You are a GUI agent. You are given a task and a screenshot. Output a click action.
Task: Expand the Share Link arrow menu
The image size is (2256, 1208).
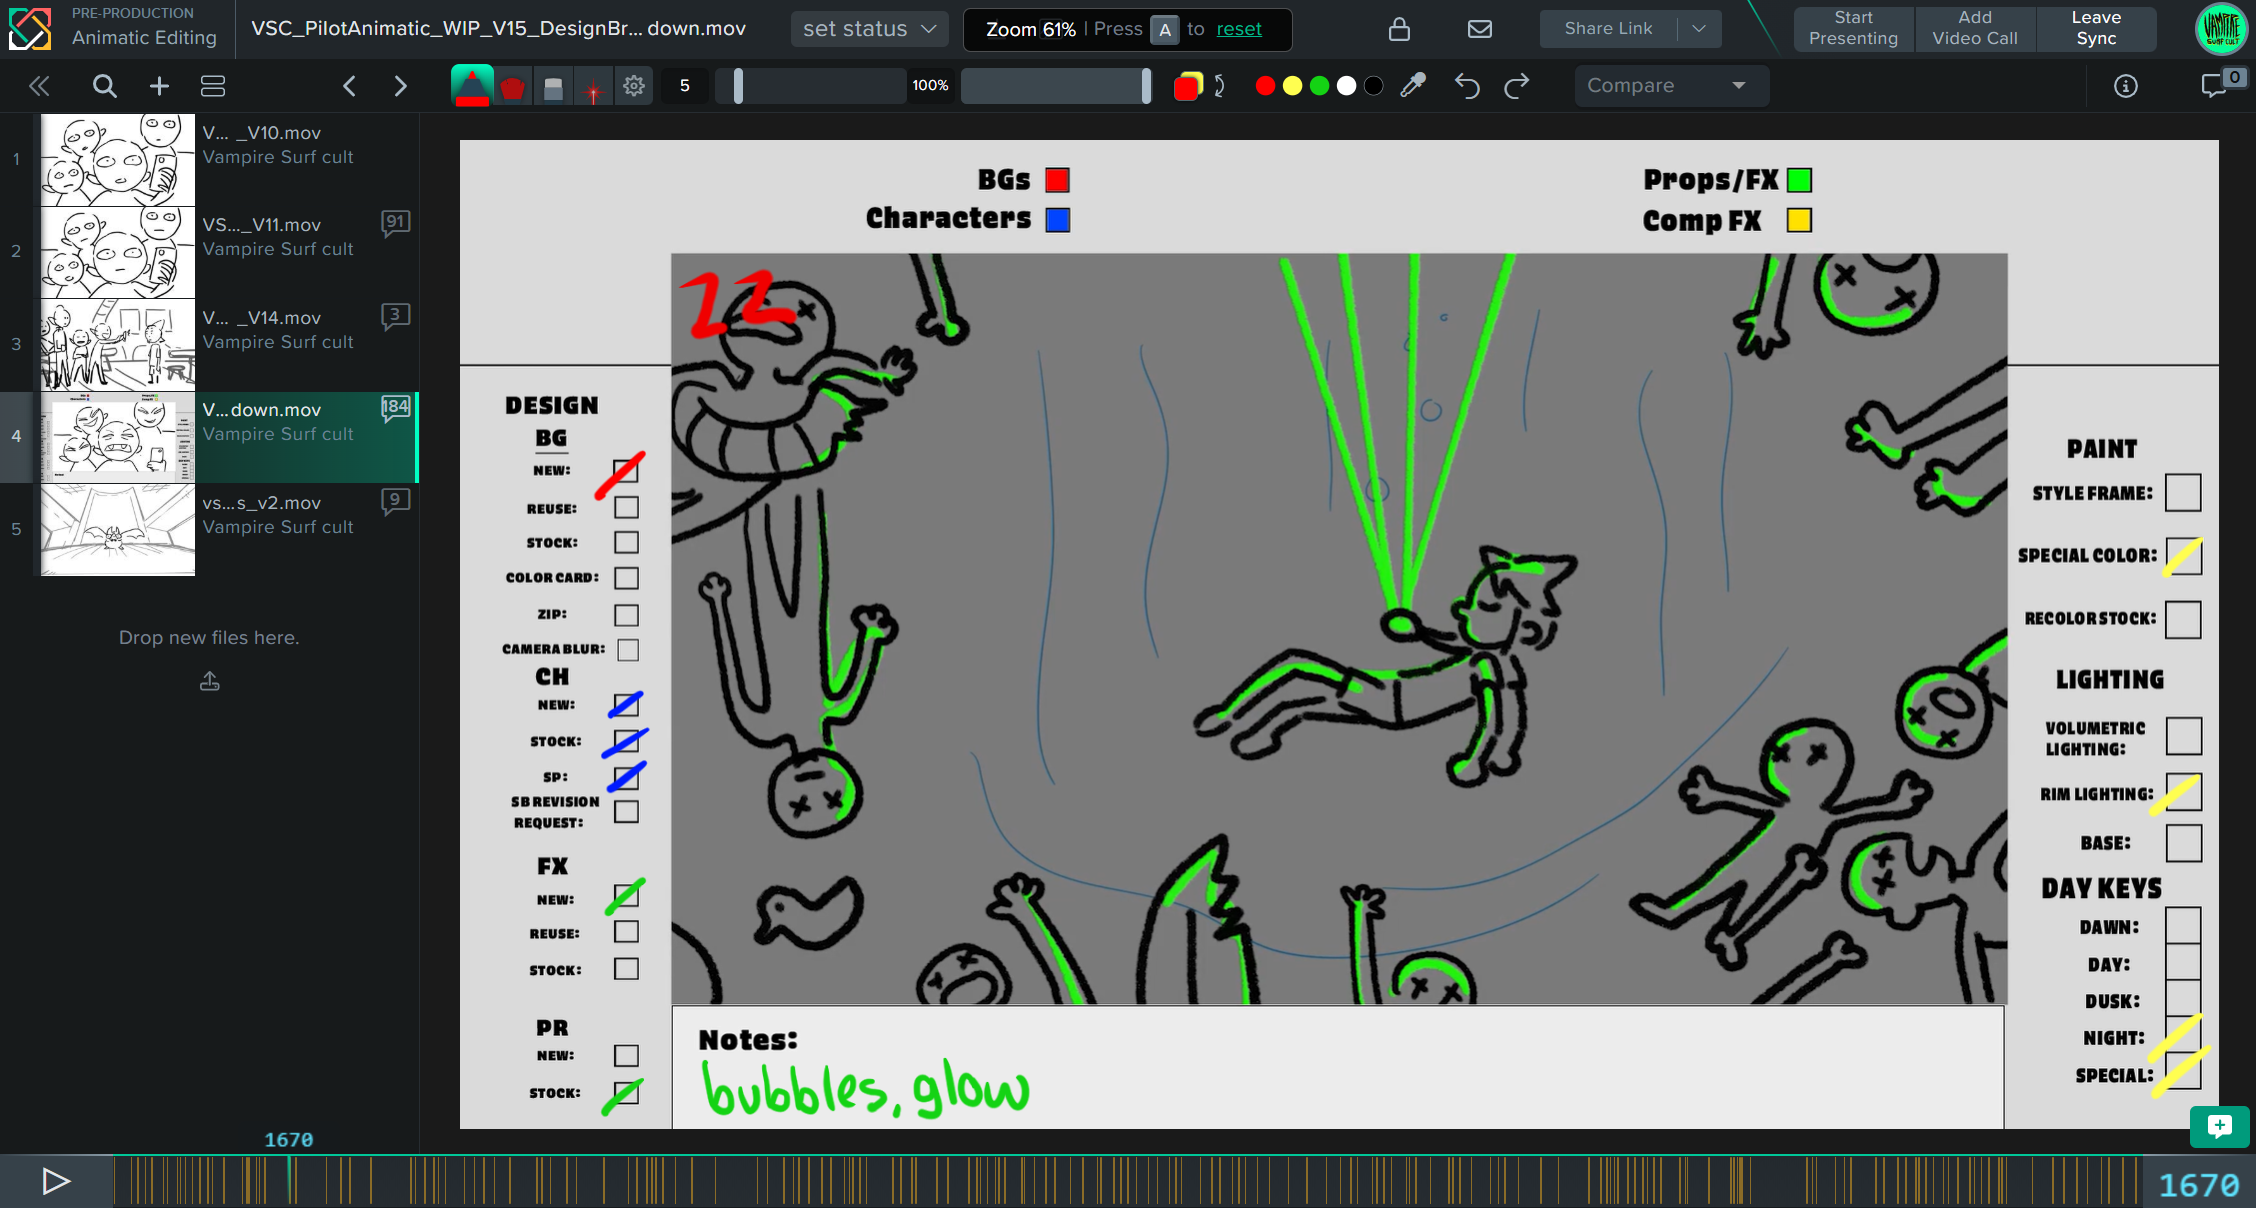[x=1699, y=29]
